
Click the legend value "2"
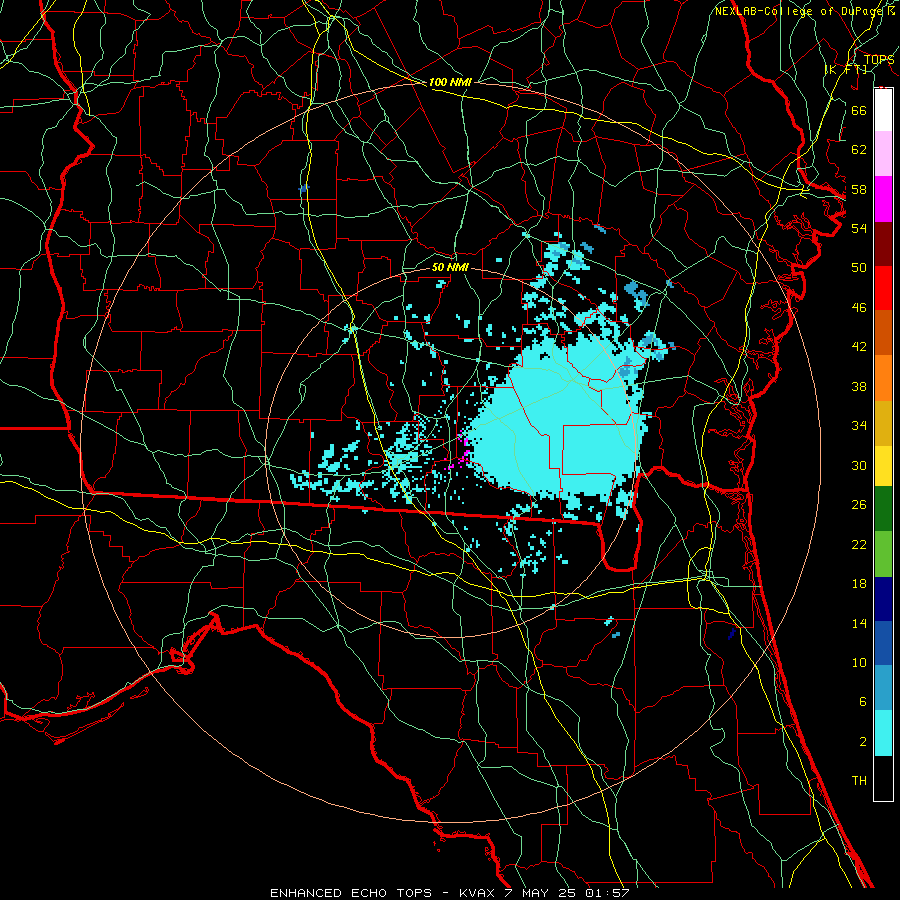pyautogui.click(x=862, y=742)
